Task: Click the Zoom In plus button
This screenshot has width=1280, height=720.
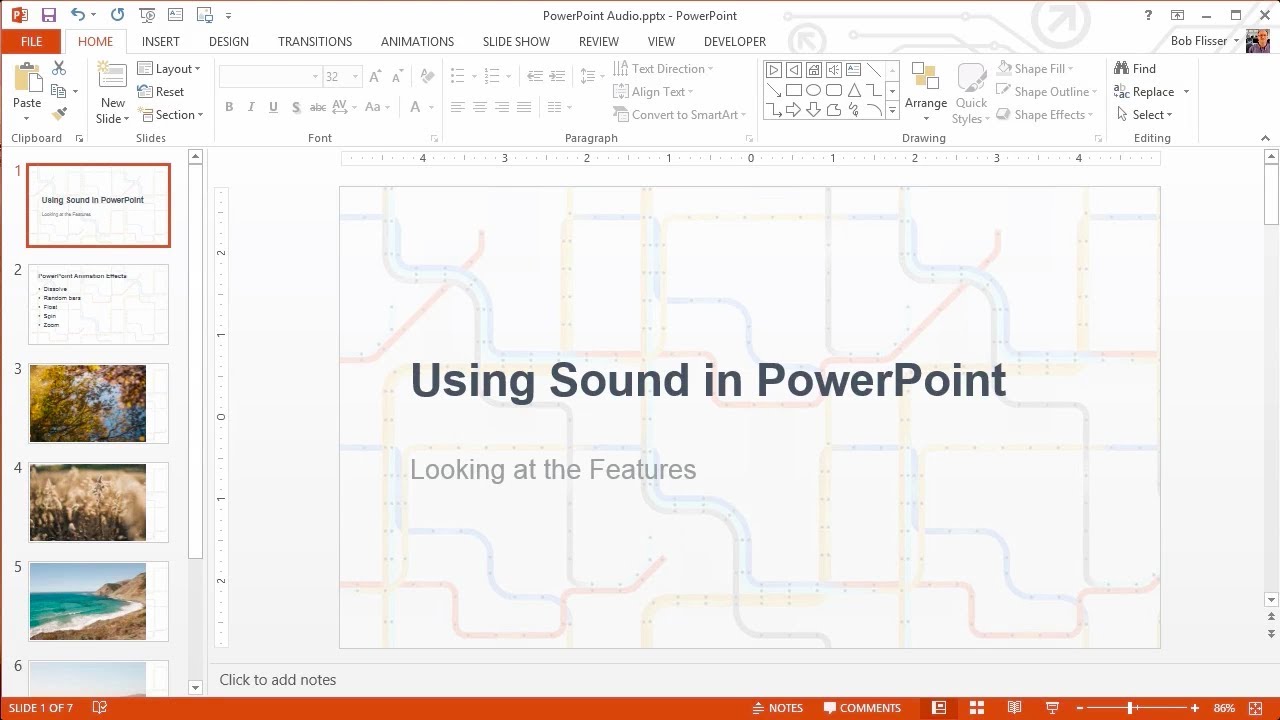Action: click(x=1194, y=708)
